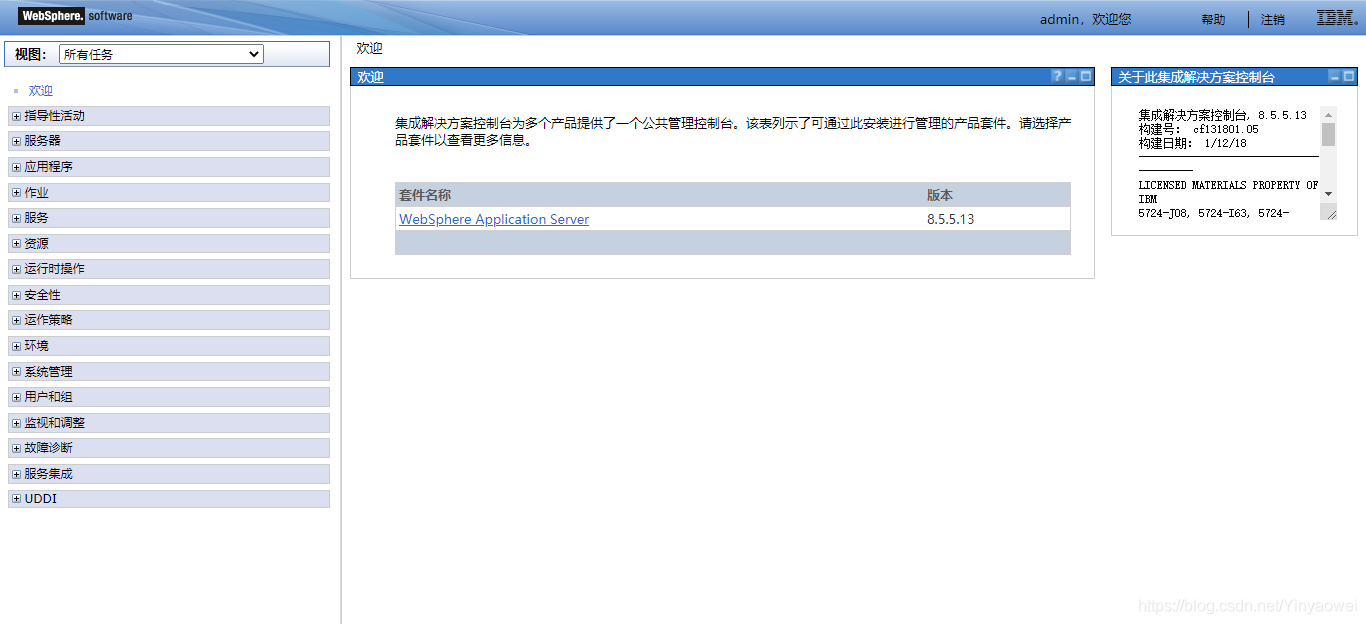This screenshot has width=1366, height=624.
Task: Click build number text cf131801.05
Action: click(x=1226, y=130)
